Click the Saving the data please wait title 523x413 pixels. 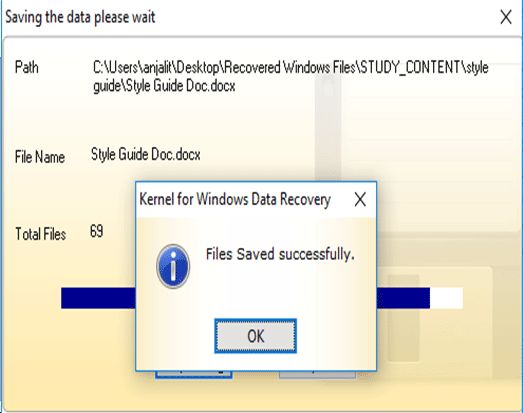point(80,17)
